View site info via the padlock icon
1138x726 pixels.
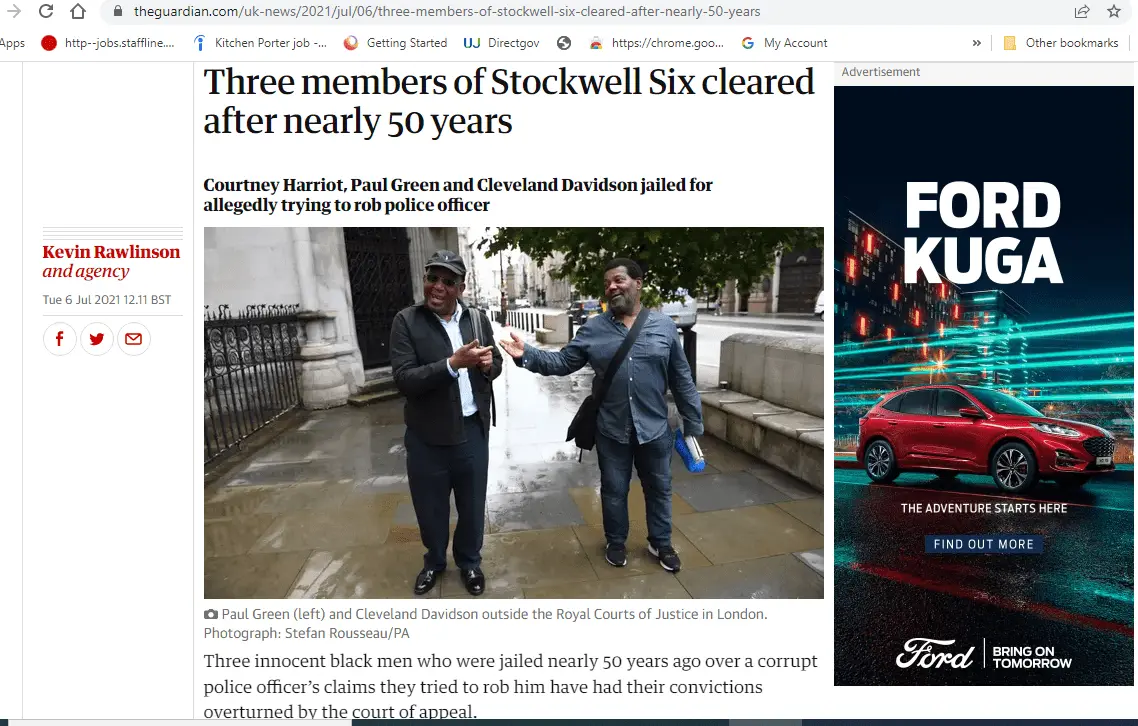click(118, 11)
